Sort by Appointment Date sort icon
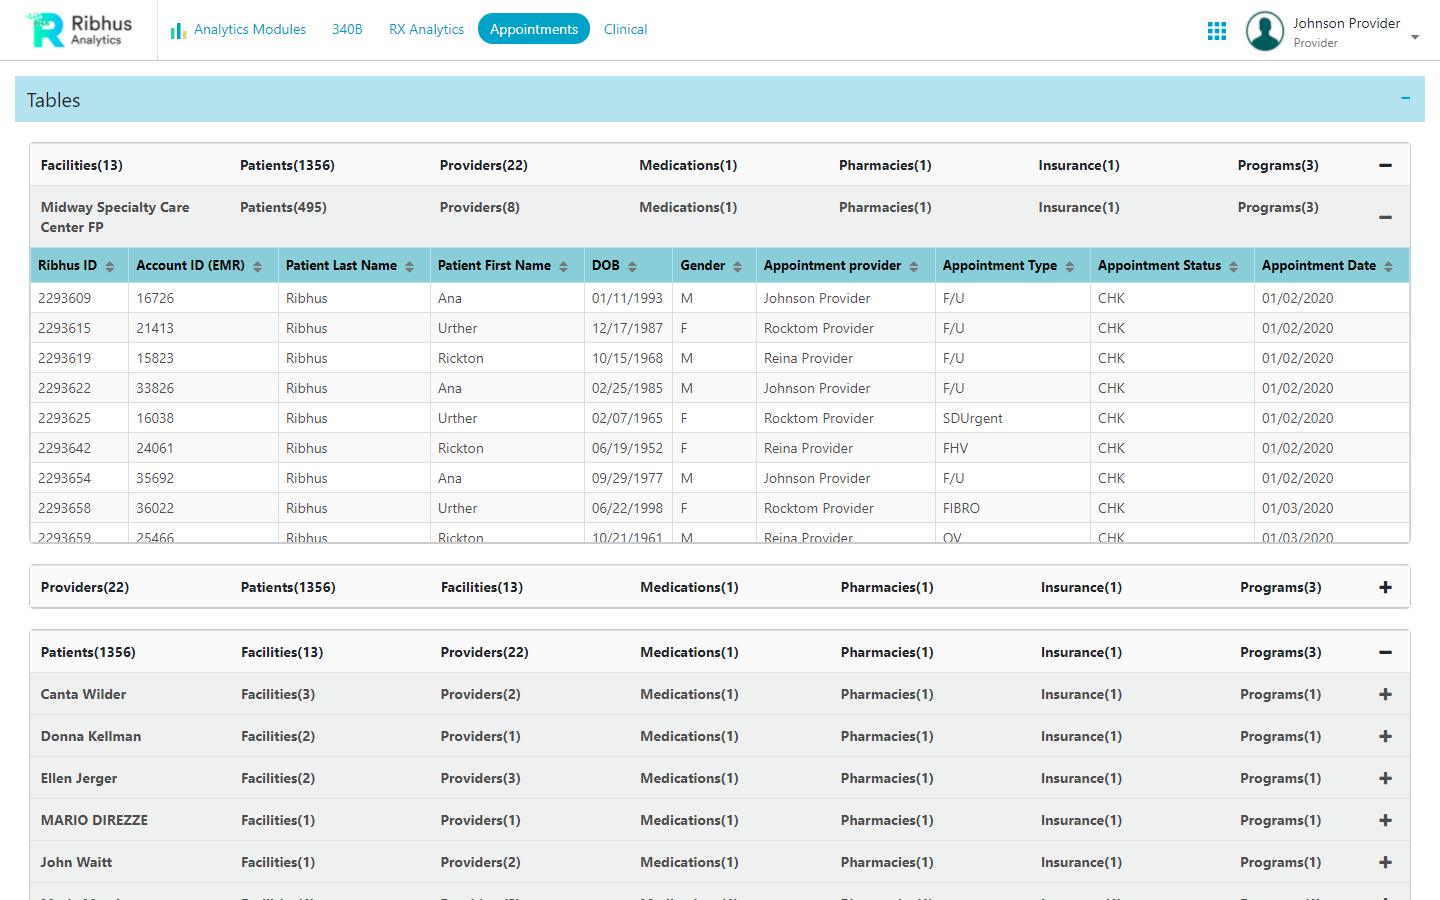 (1388, 266)
